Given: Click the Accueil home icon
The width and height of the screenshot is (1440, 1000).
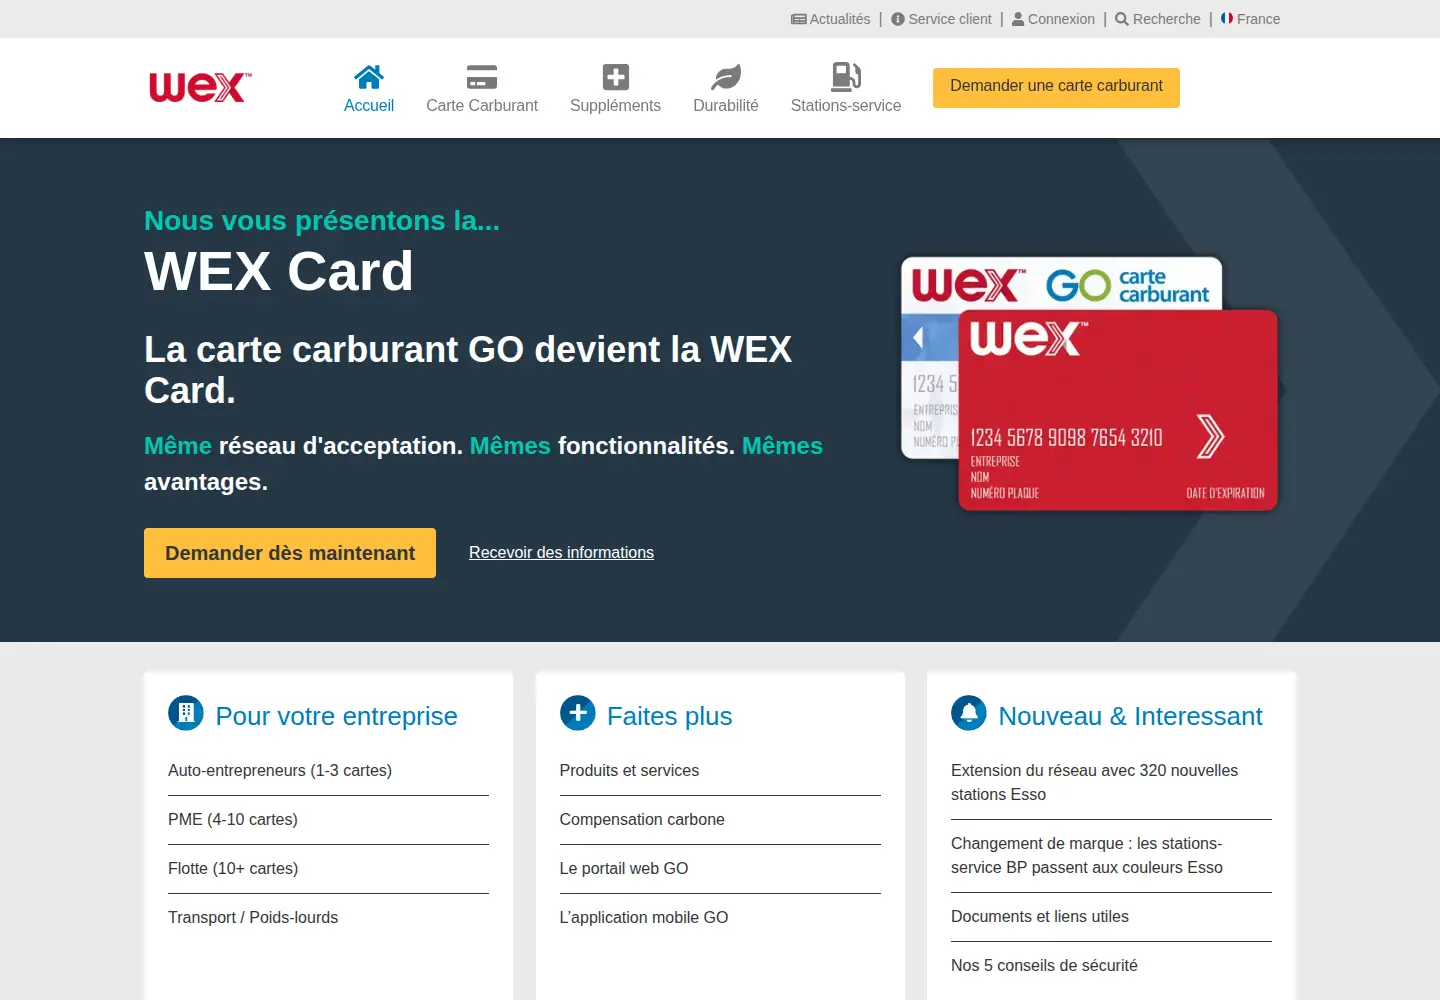Looking at the screenshot, I should tap(369, 77).
